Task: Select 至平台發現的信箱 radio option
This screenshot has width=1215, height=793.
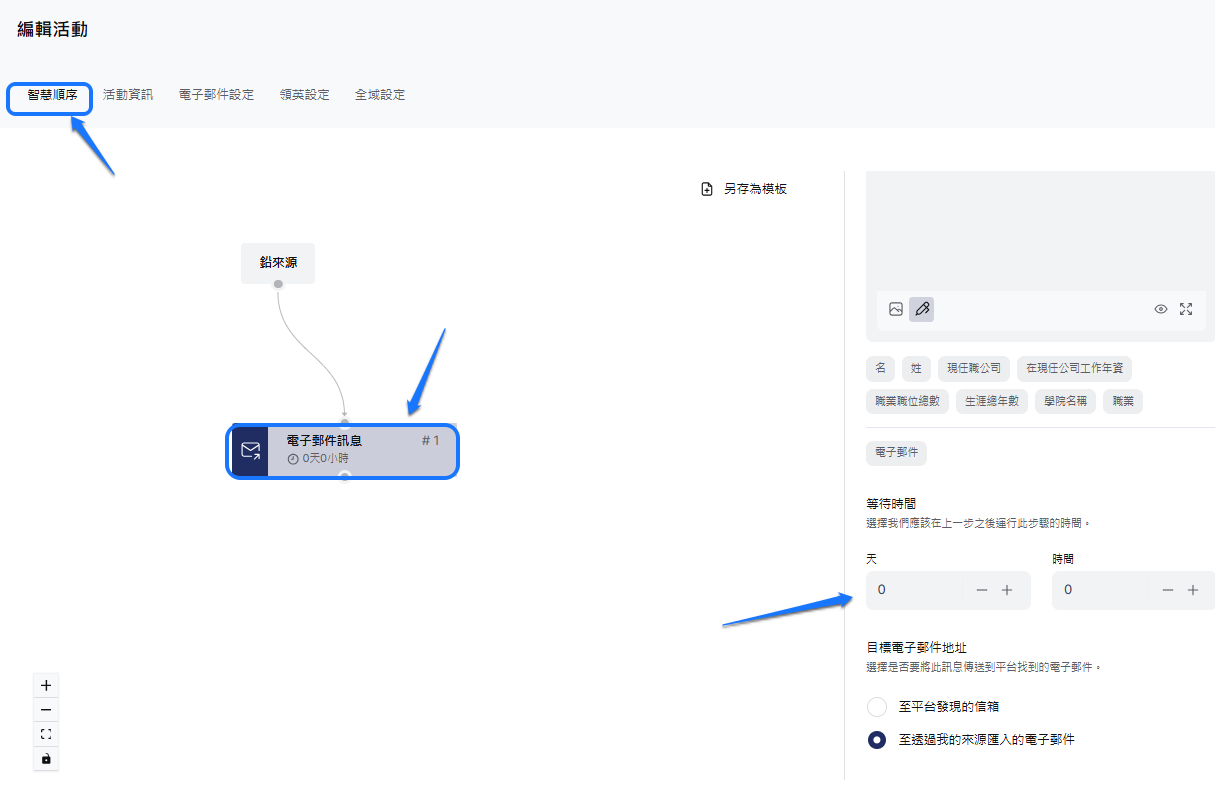Action: (x=877, y=707)
